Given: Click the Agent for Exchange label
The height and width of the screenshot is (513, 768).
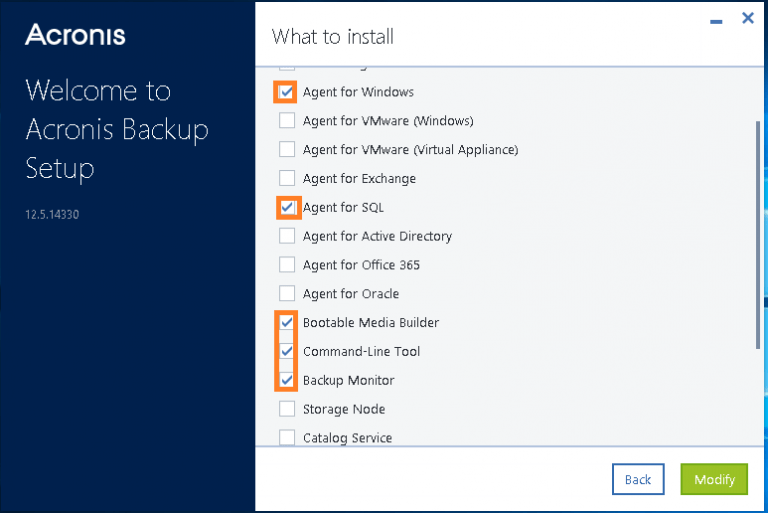Looking at the screenshot, I should 359,179.
